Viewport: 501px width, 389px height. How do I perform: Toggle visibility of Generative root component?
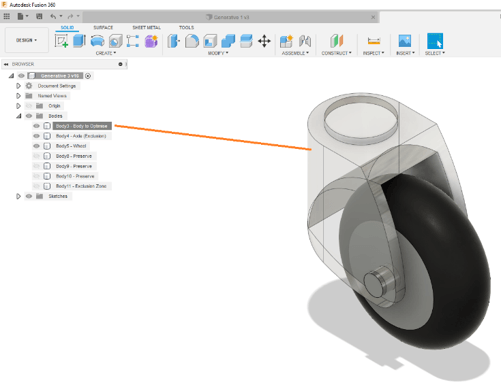pos(21,76)
